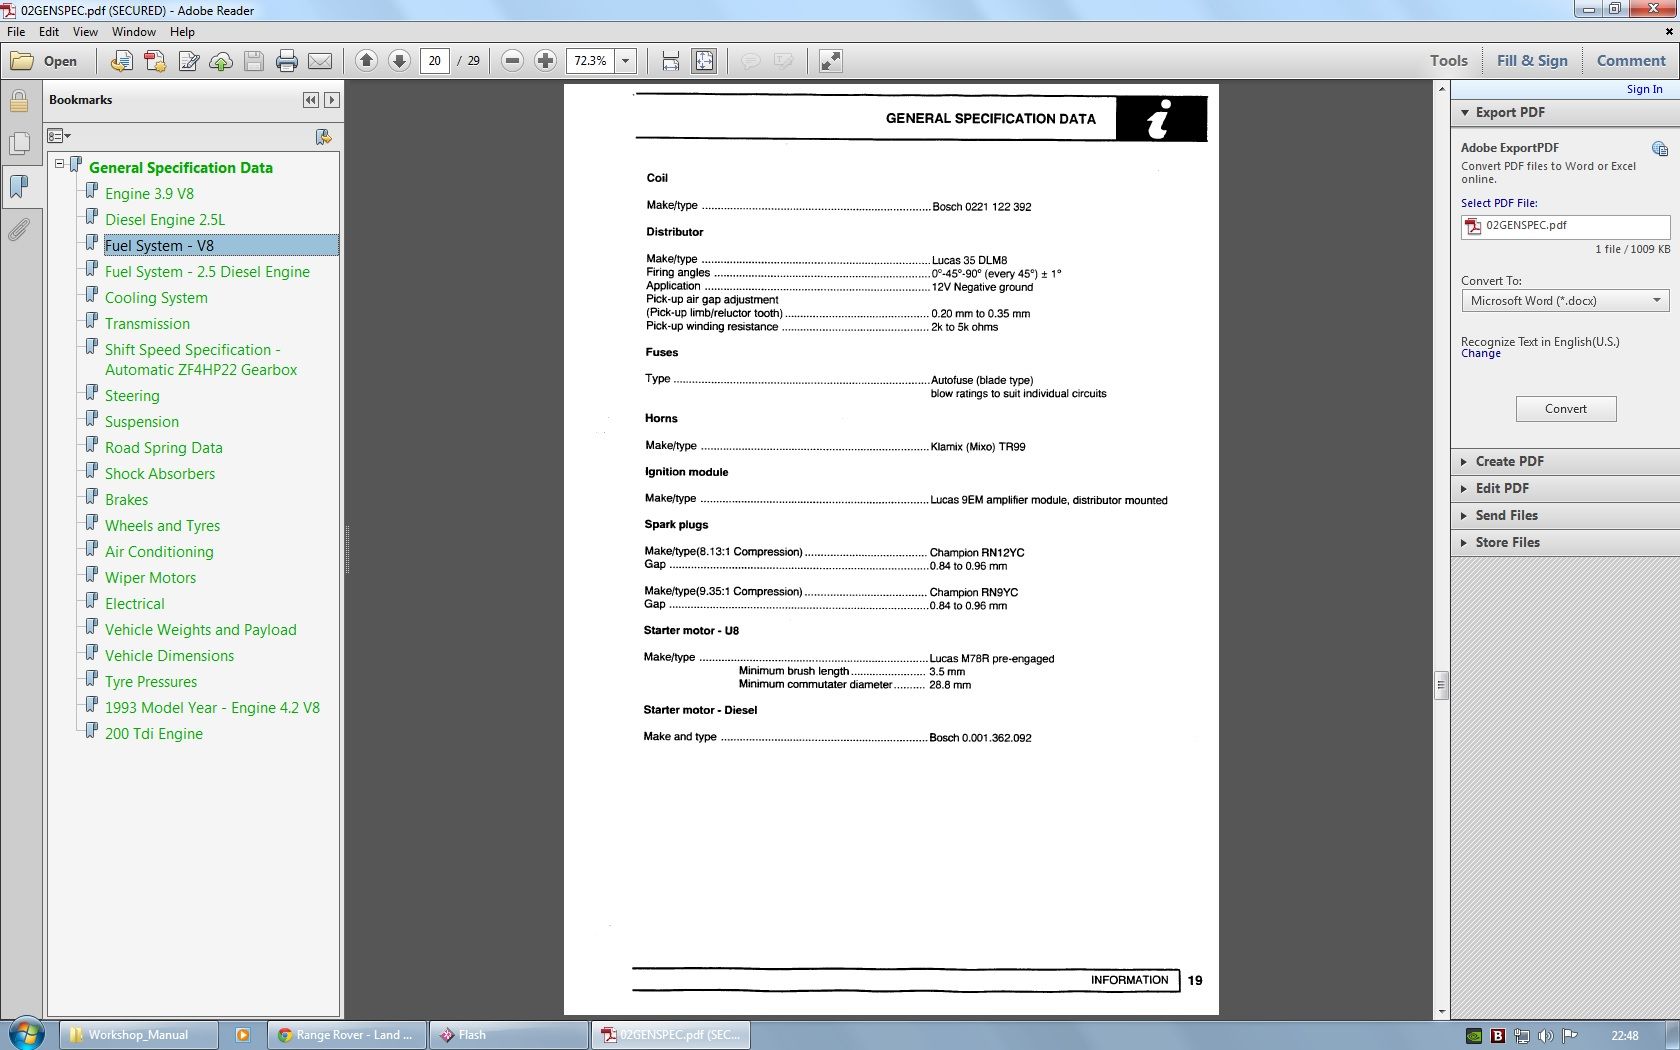Expand the bookmarks pane right arrow
This screenshot has width=1680, height=1050.
coord(332,100)
